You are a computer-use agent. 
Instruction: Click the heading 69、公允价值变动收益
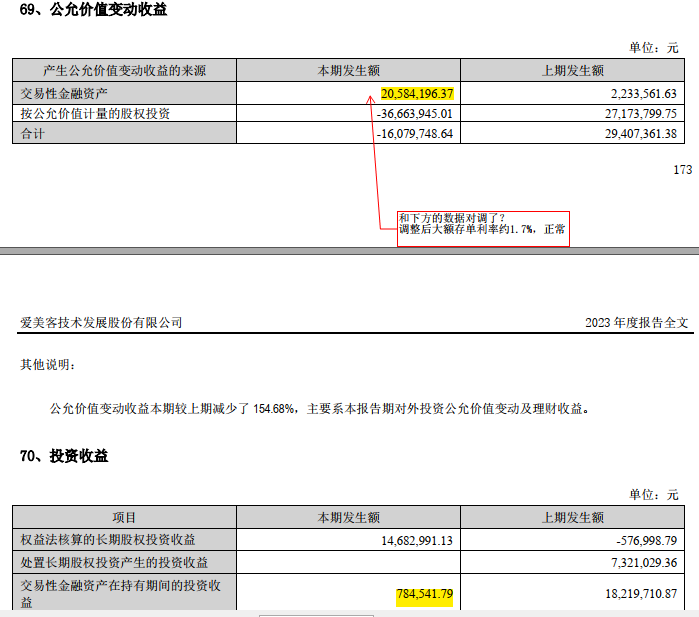(x=93, y=9)
